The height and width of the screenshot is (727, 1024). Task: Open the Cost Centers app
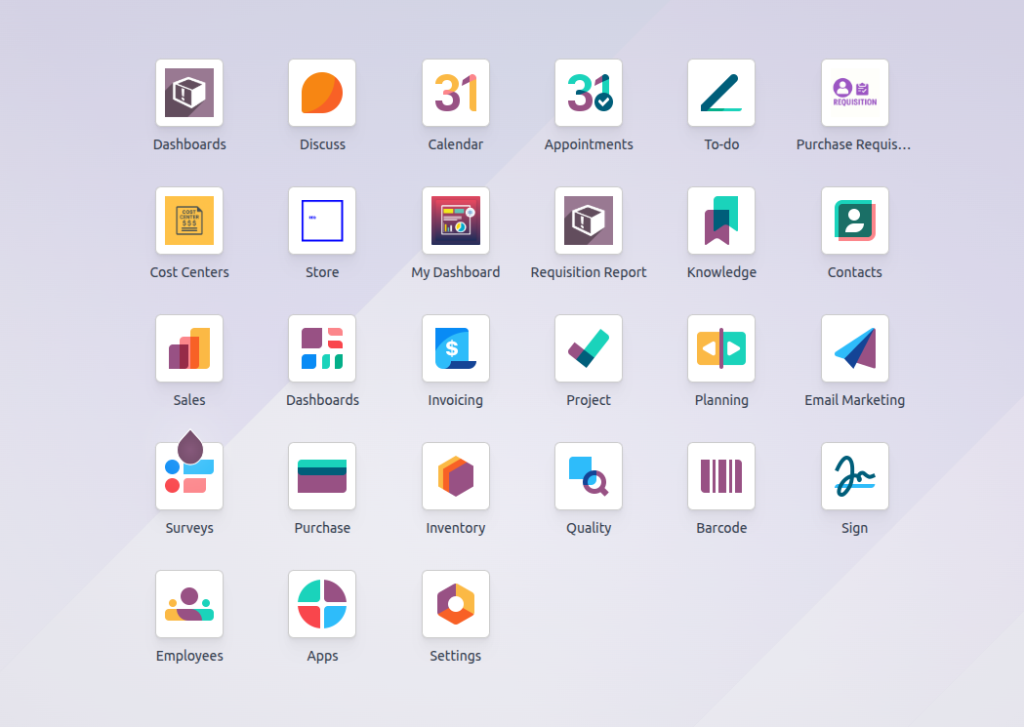pyautogui.click(x=189, y=221)
